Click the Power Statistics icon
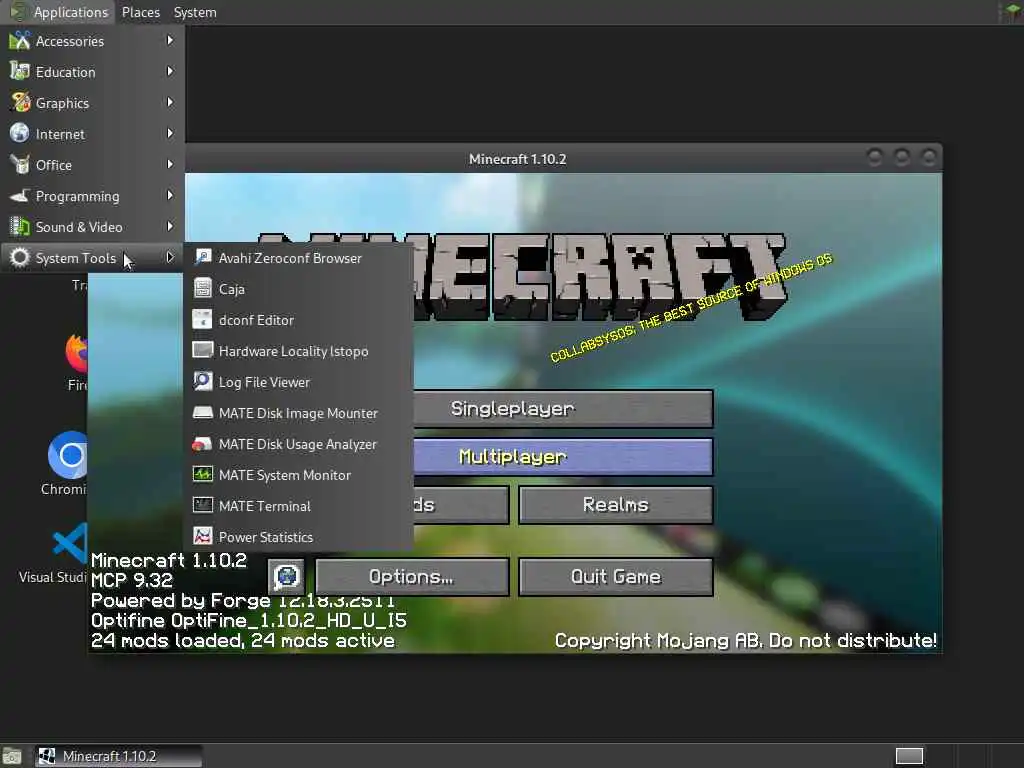This screenshot has width=1024, height=768. click(x=202, y=536)
